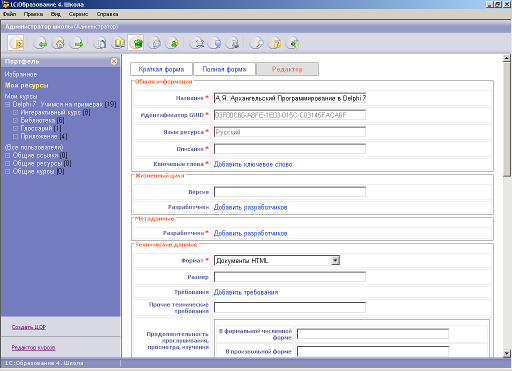Open the Редактор курсов link
512x371 pixels.
34,348
